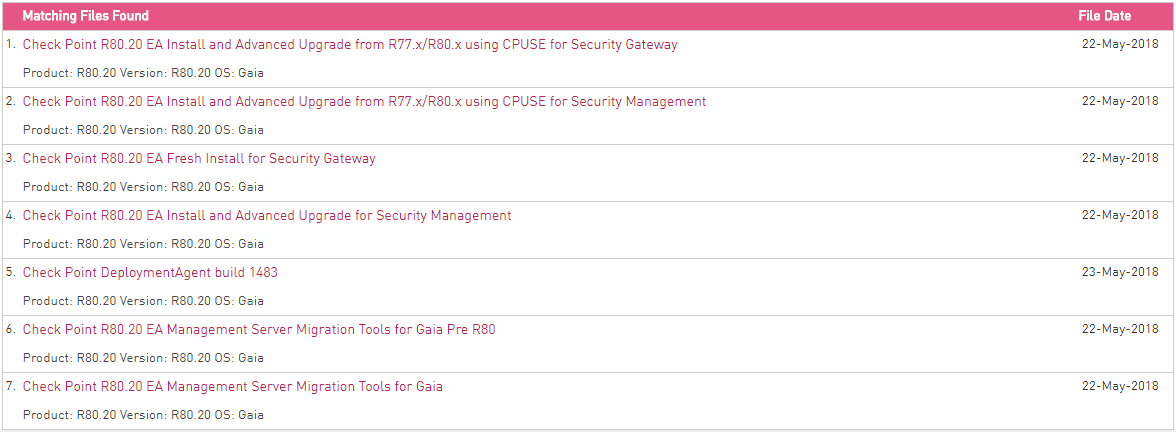This screenshot has height=432, width=1176.
Task: Click product details under Fresh Install for Security Gateway
Action: [143, 187]
